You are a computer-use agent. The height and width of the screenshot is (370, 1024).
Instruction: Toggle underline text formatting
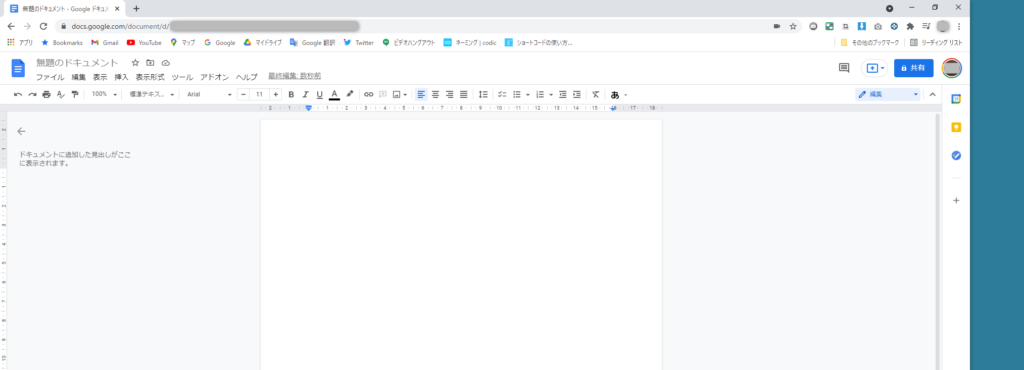click(319, 95)
